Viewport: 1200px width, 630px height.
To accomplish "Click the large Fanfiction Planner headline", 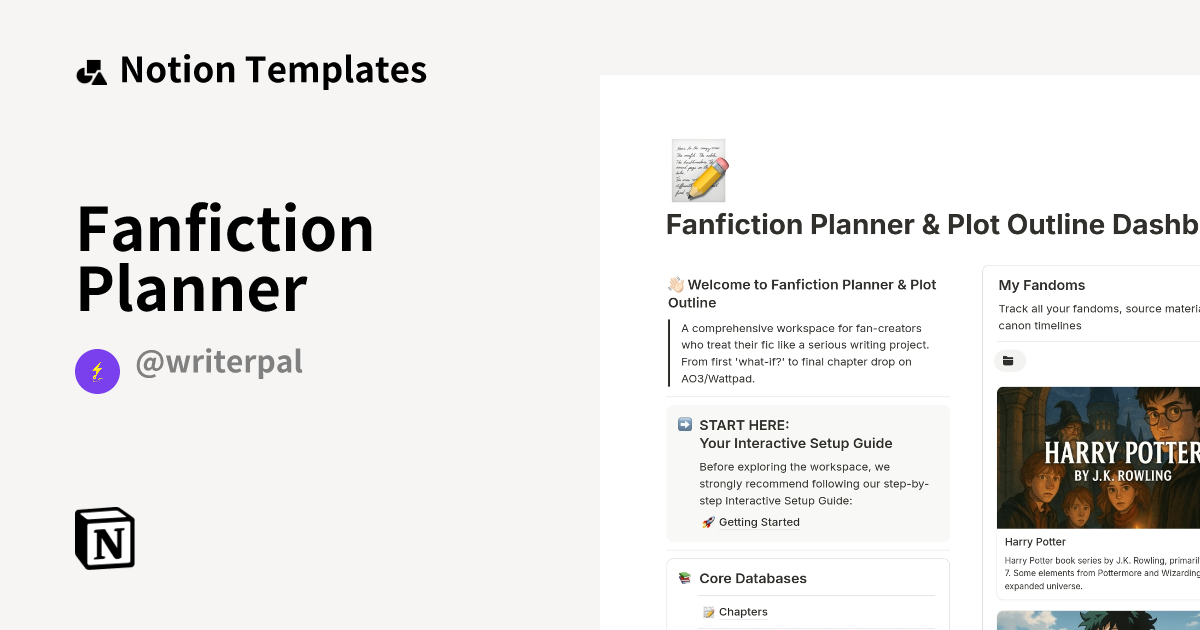I will [225, 258].
